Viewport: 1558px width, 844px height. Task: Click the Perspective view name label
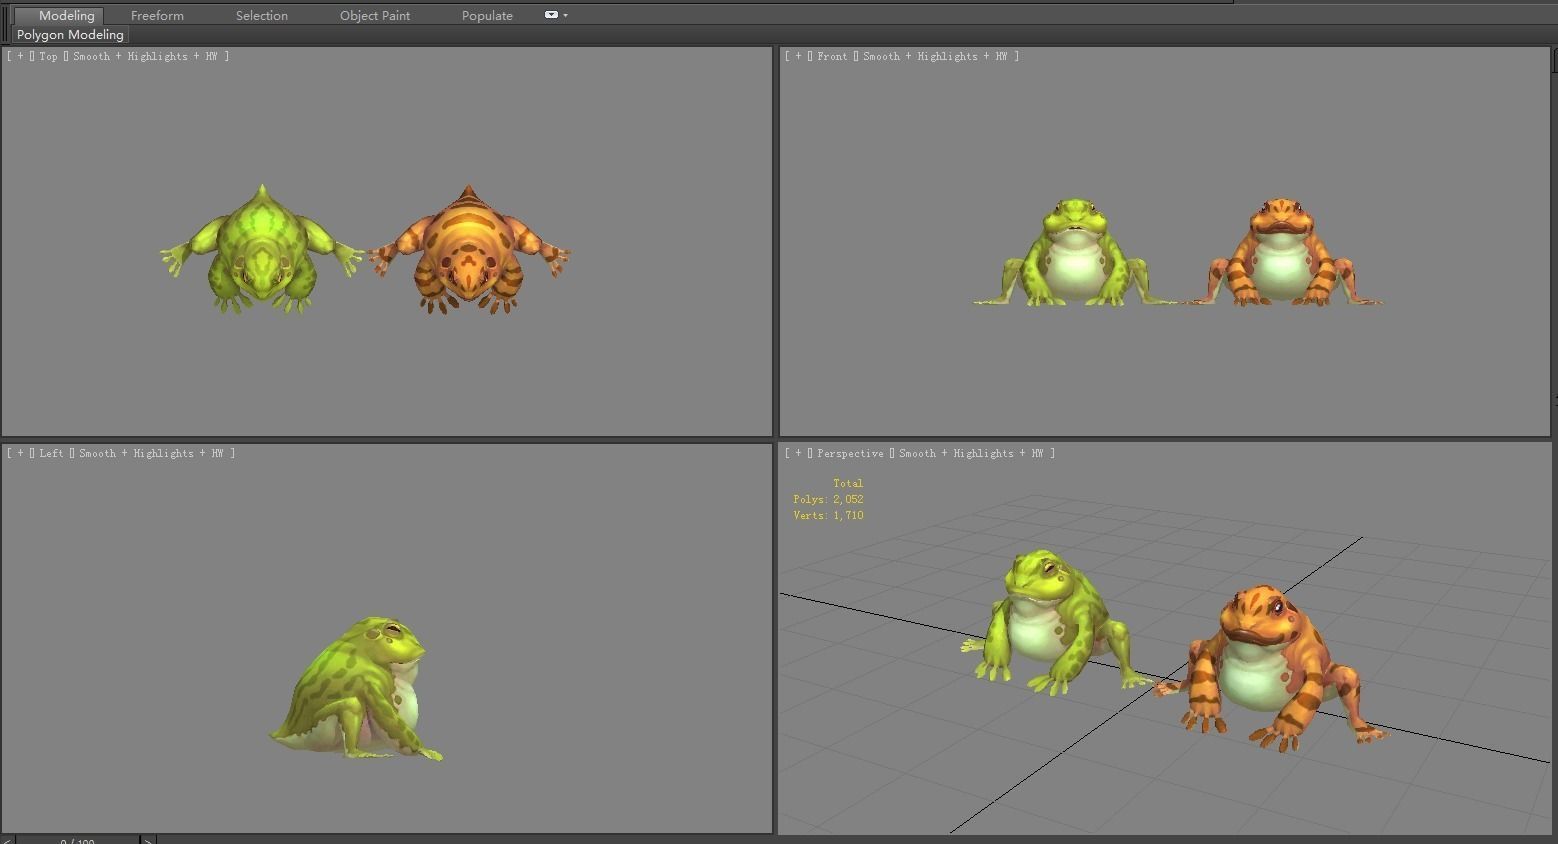point(850,453)
